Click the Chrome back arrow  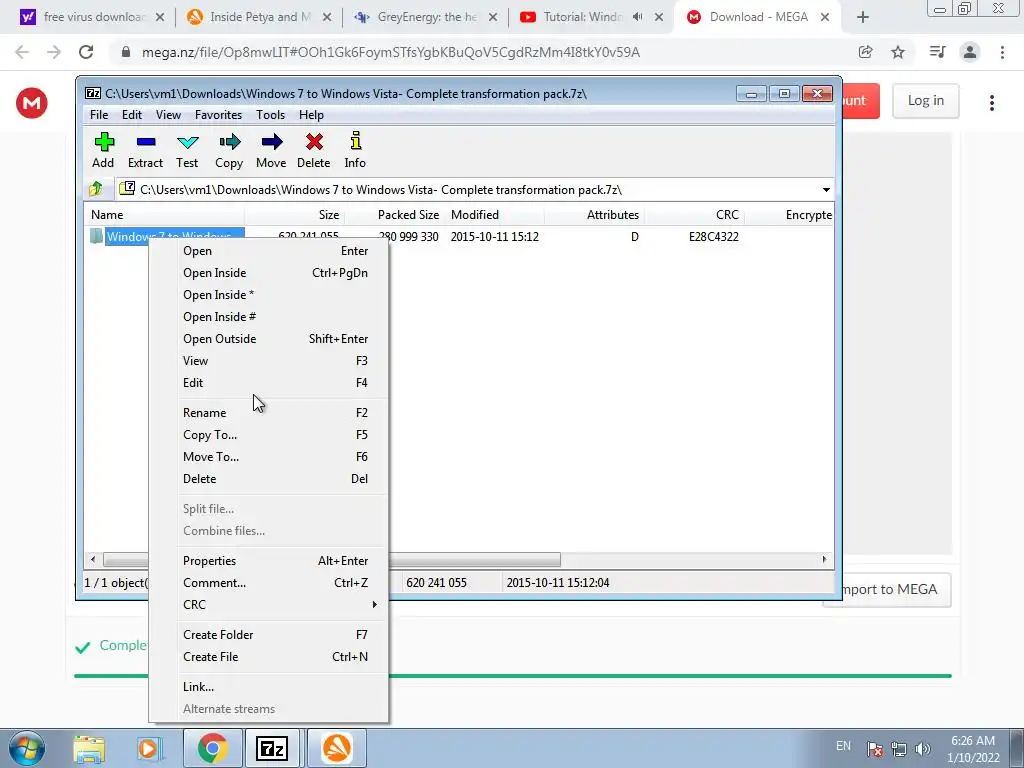coord(22,52)
